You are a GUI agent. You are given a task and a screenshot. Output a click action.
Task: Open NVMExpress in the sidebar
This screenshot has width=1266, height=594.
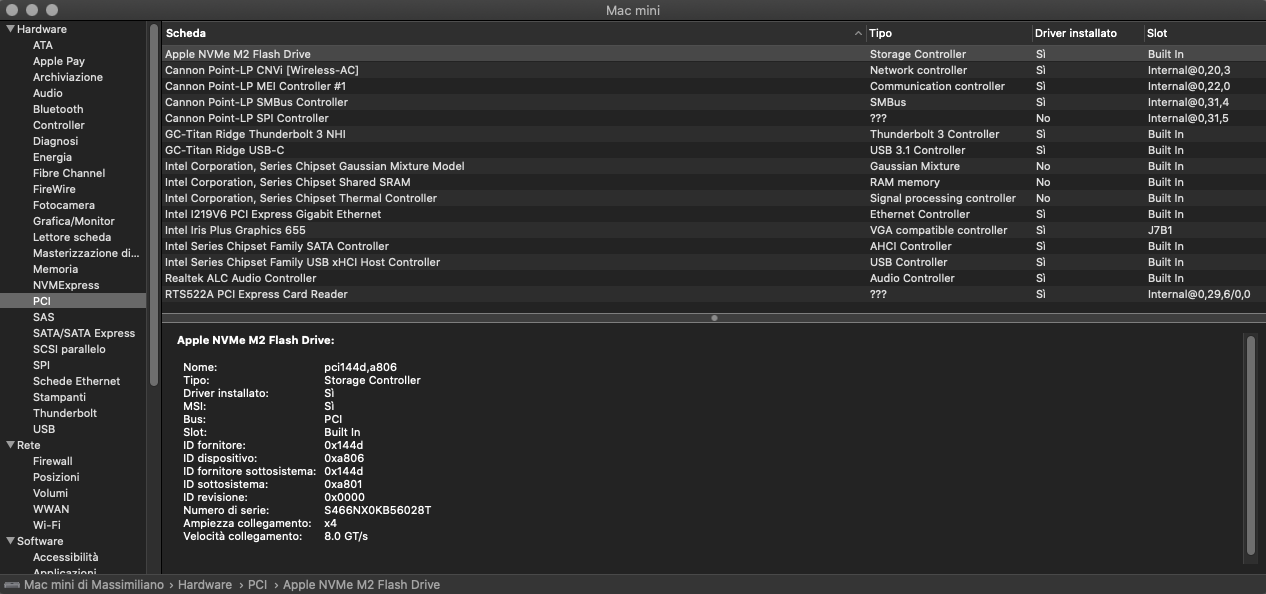[66, 285]
